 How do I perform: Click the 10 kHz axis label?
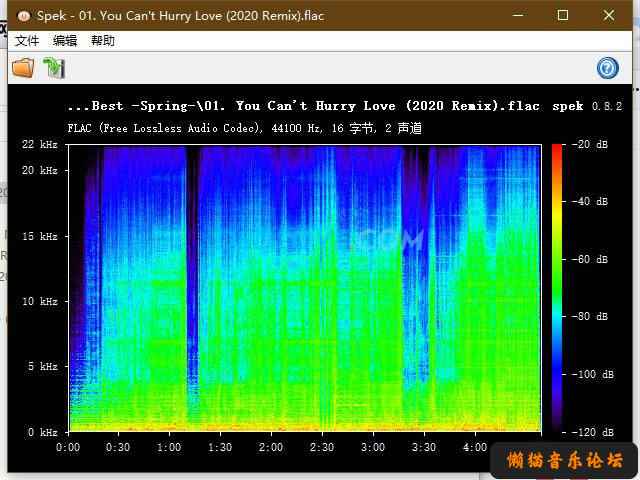click(40, 302)
